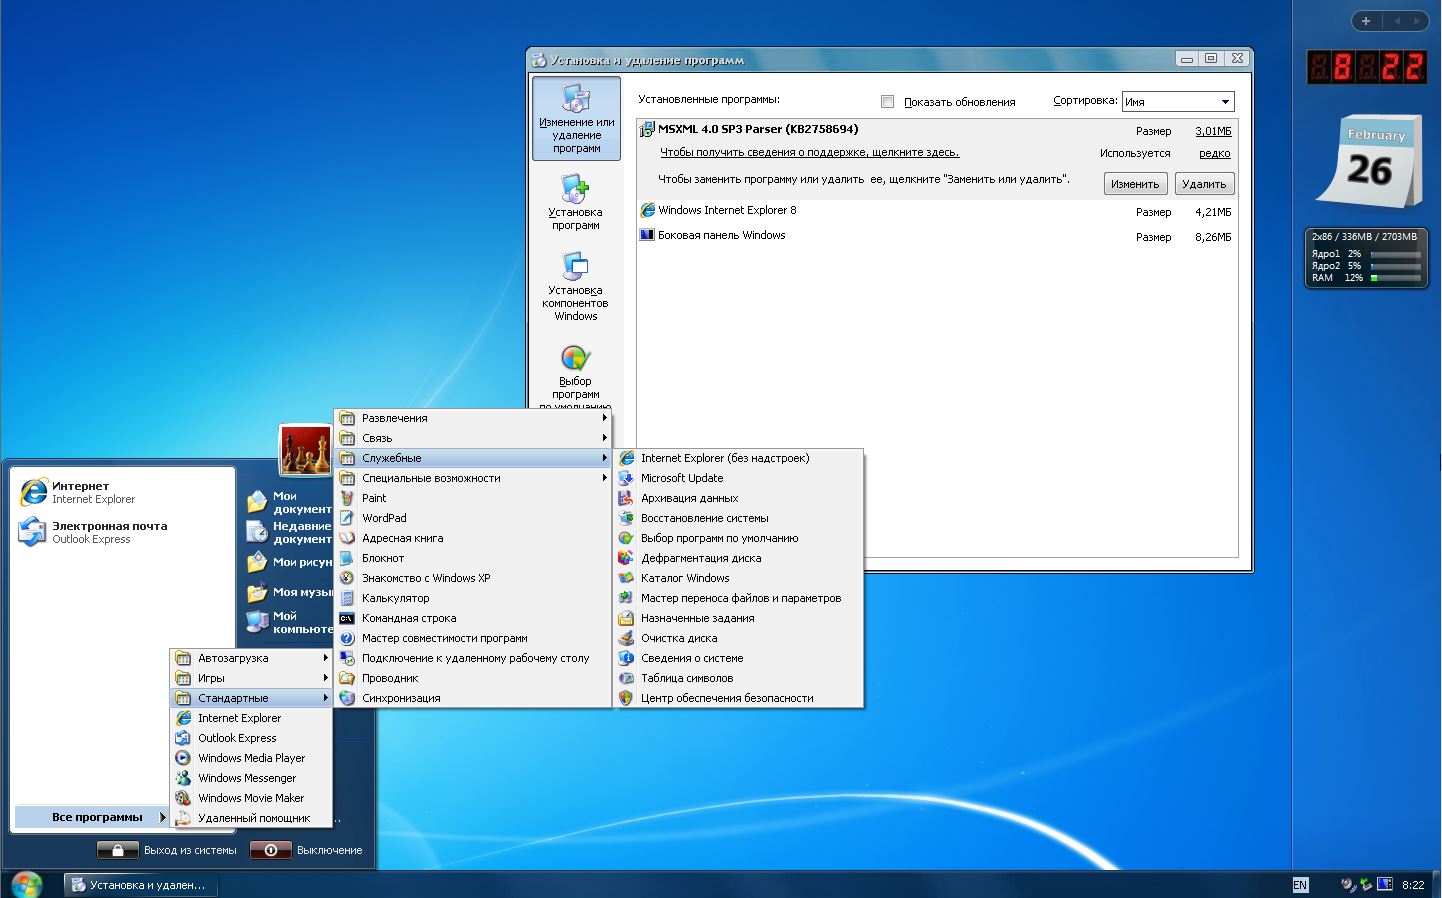
Task: Select Синхронизация menu entry
Action: (473, 698)
